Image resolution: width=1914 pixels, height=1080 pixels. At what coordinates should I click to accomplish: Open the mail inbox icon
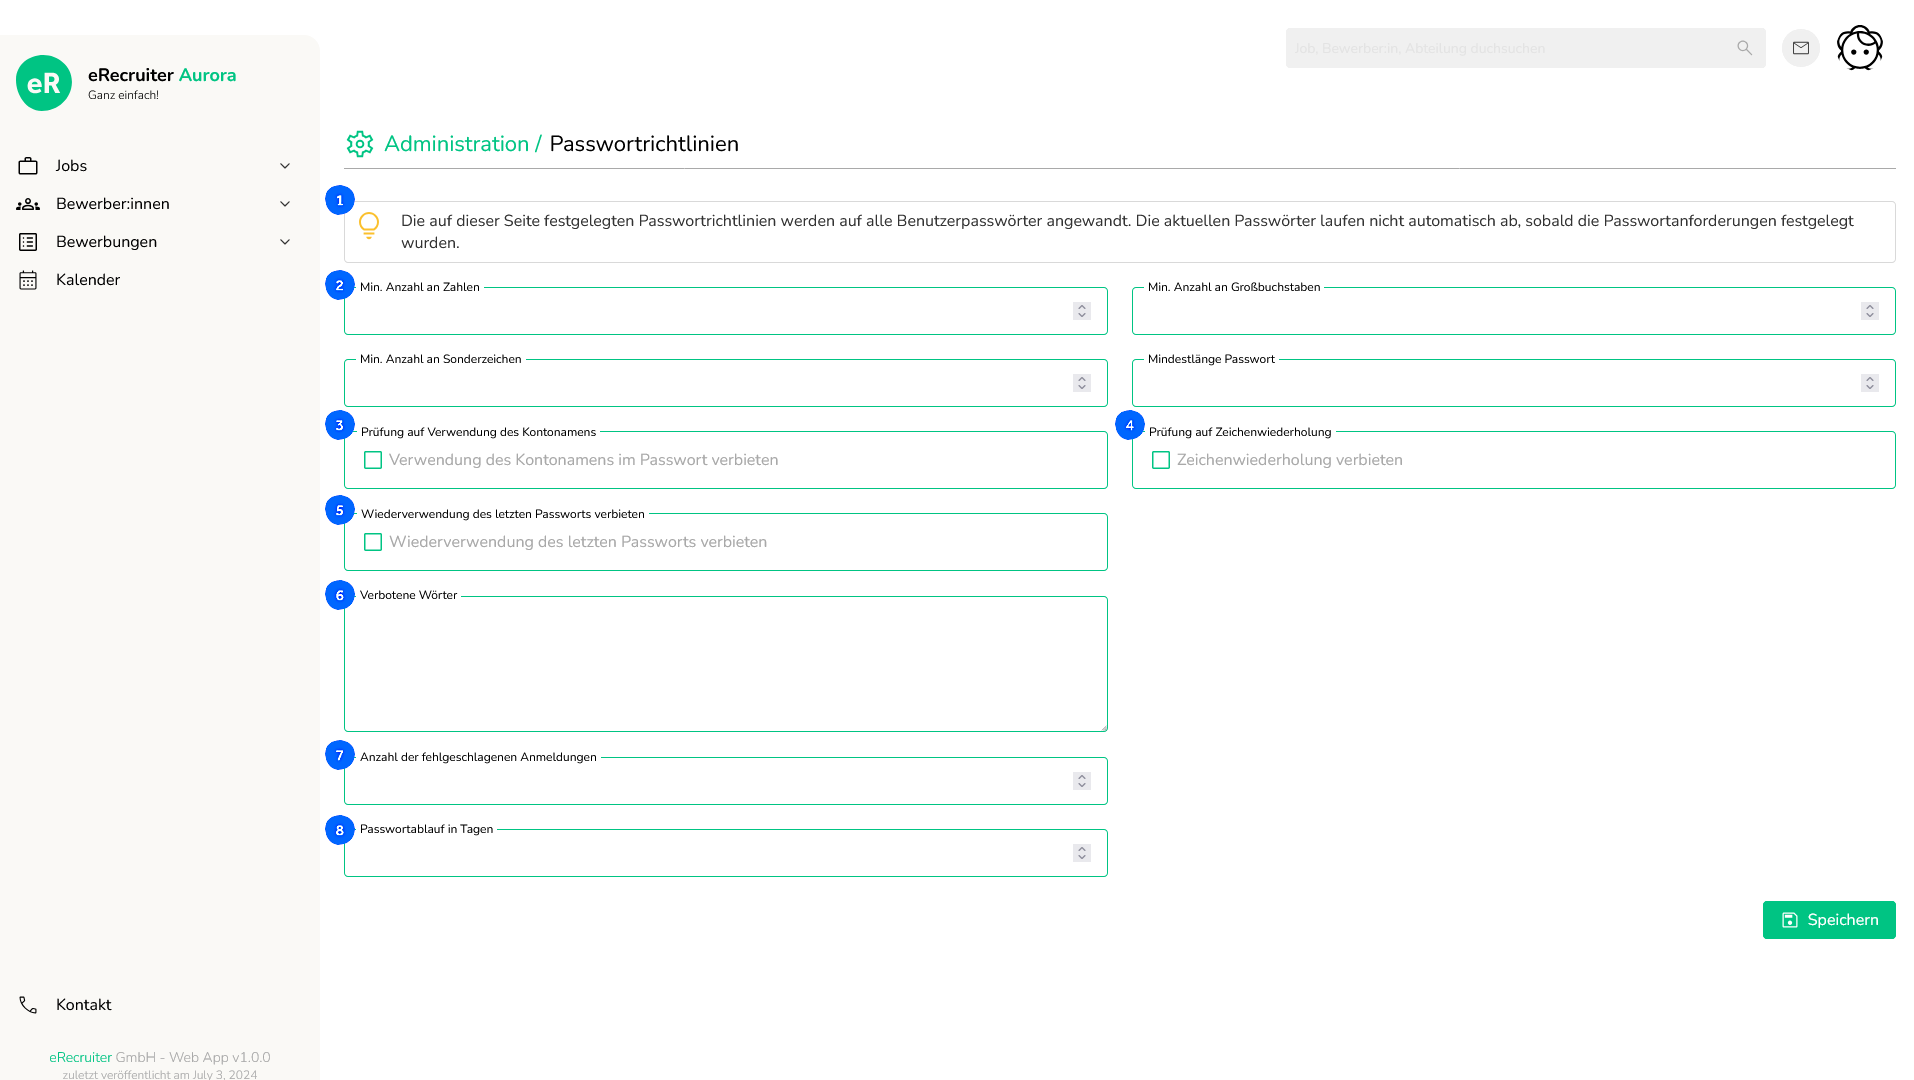(1801, 48)
